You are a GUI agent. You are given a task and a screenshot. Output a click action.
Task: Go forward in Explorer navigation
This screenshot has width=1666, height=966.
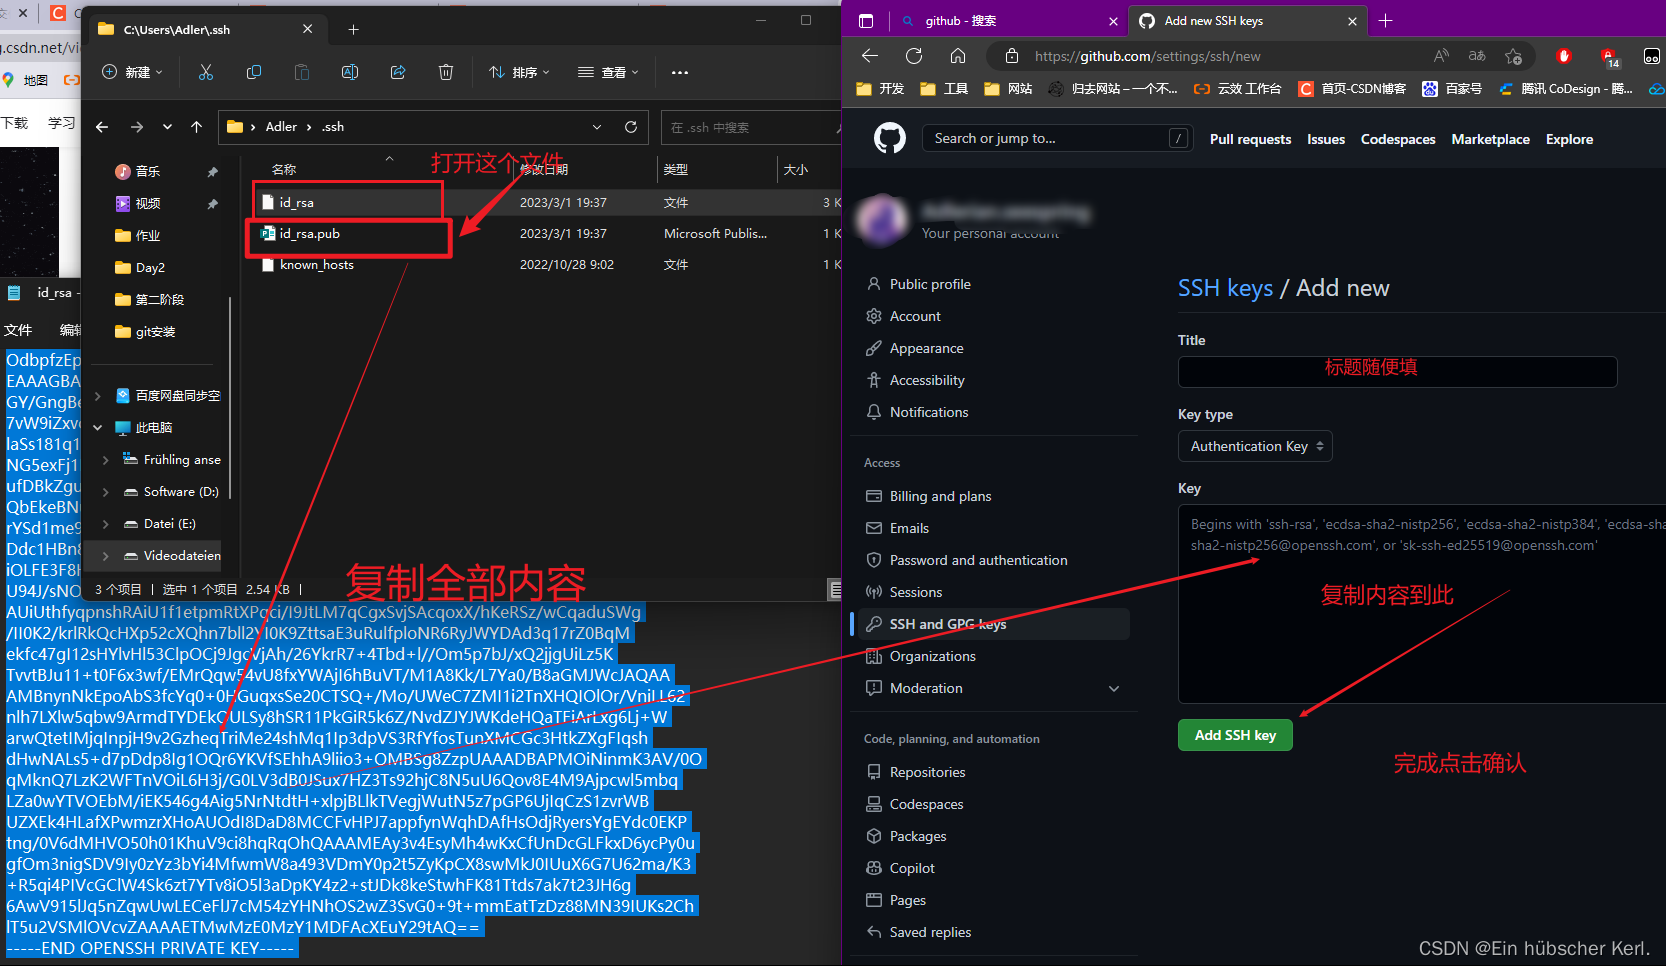tap(137, 127)
